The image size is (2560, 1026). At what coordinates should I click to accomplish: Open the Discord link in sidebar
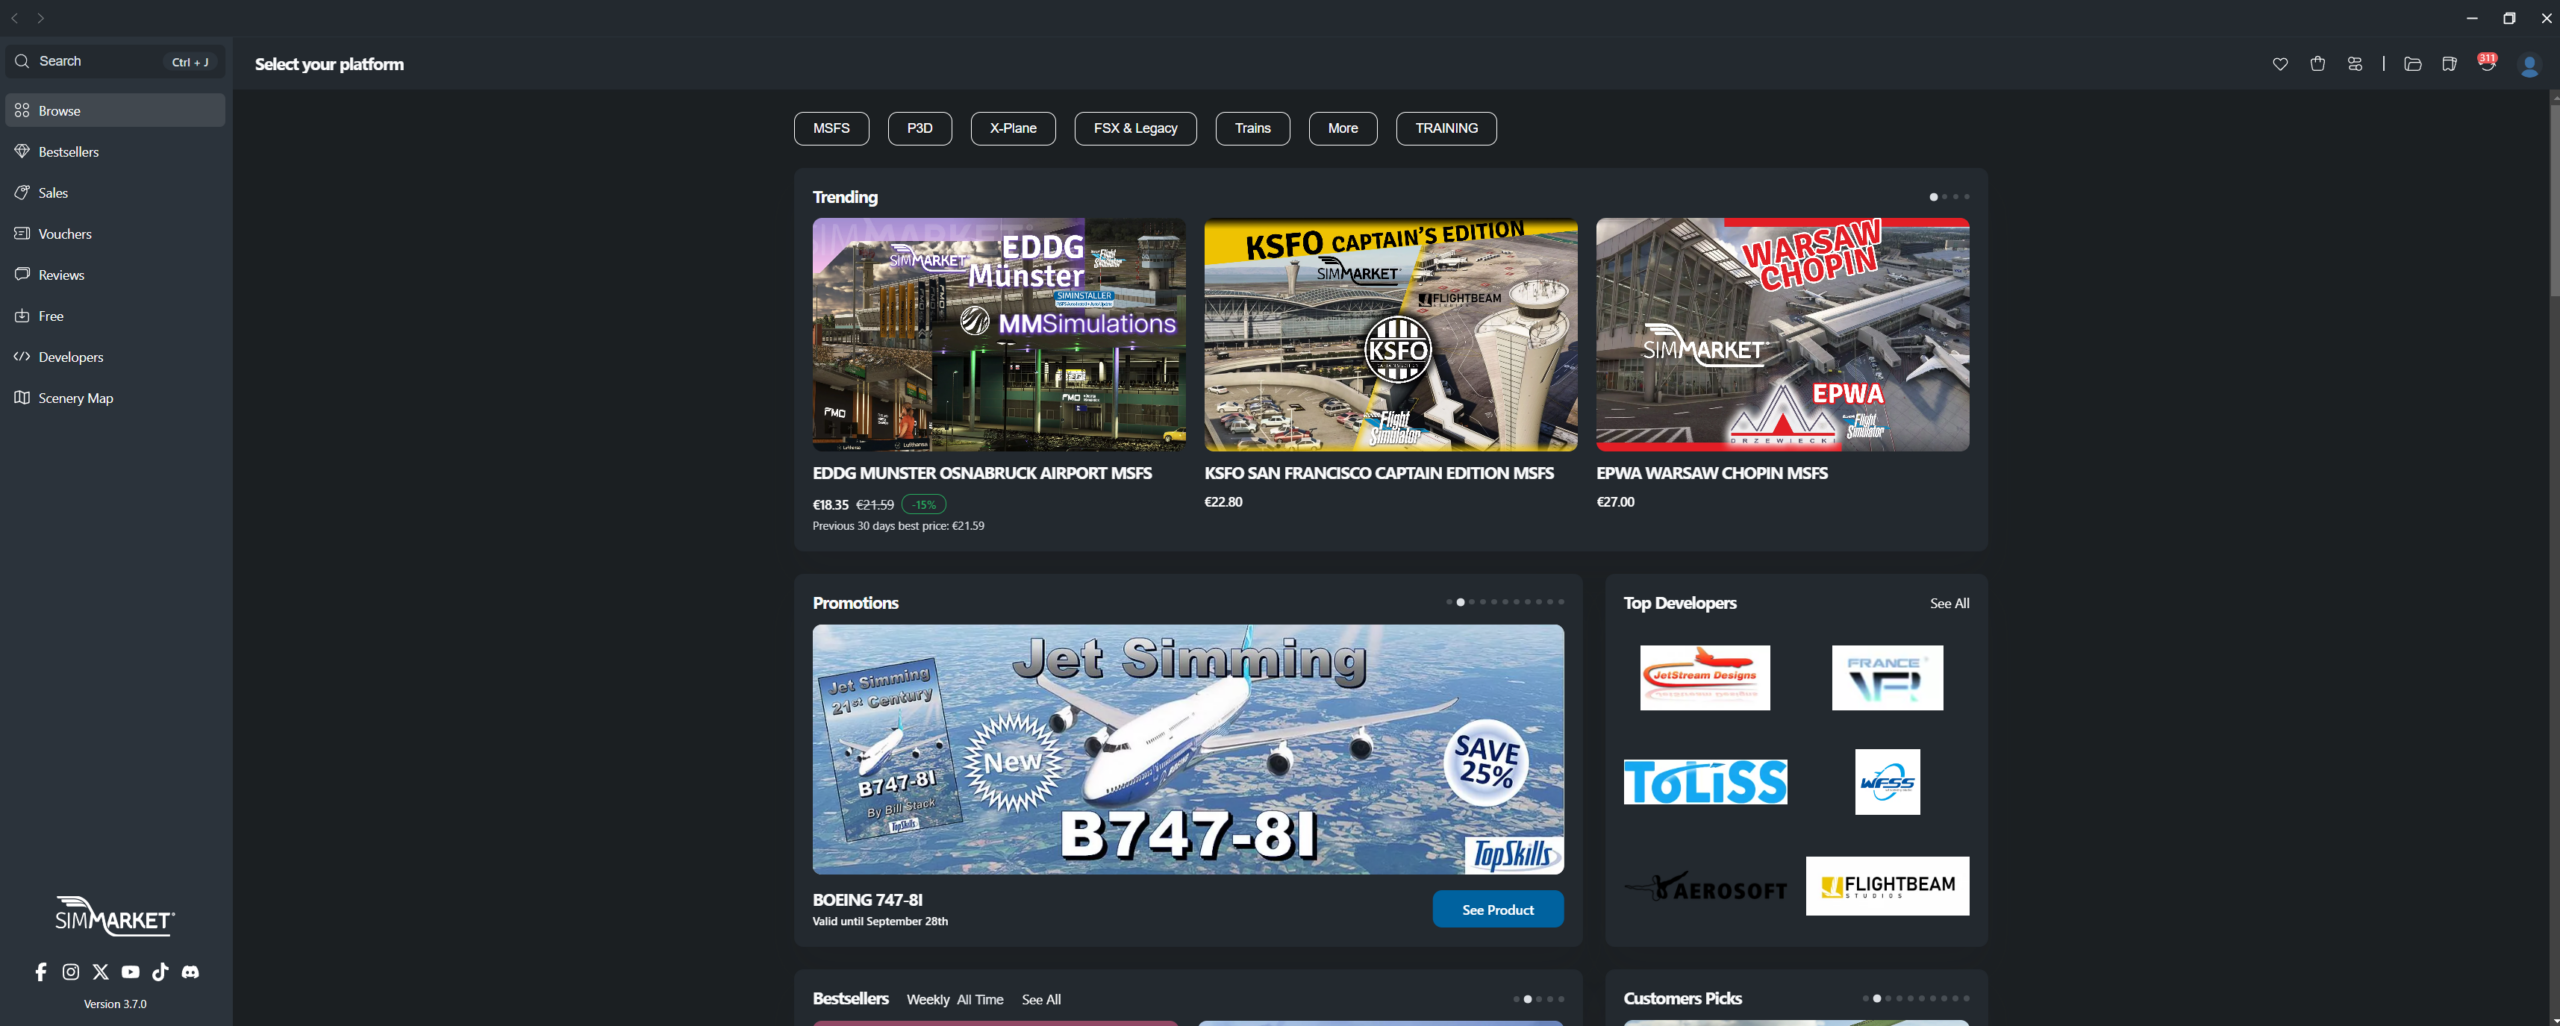[x=190, y=972]
